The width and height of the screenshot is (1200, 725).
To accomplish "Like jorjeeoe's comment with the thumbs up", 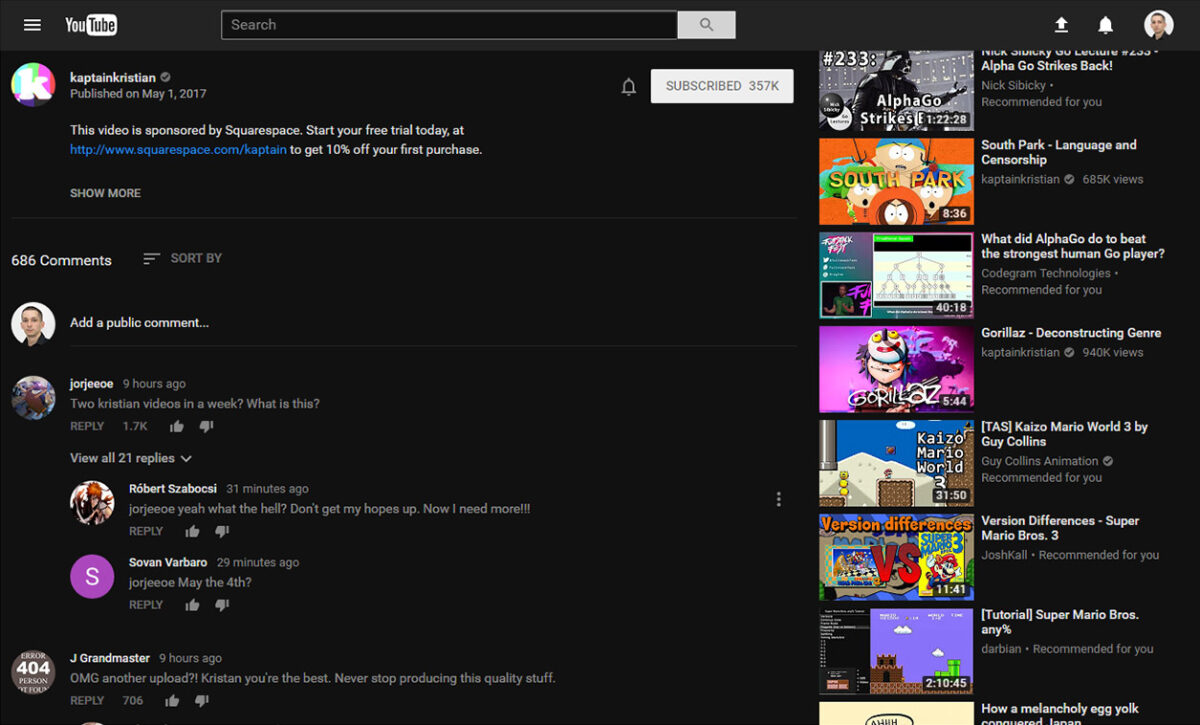I will [x=176, y=425].
